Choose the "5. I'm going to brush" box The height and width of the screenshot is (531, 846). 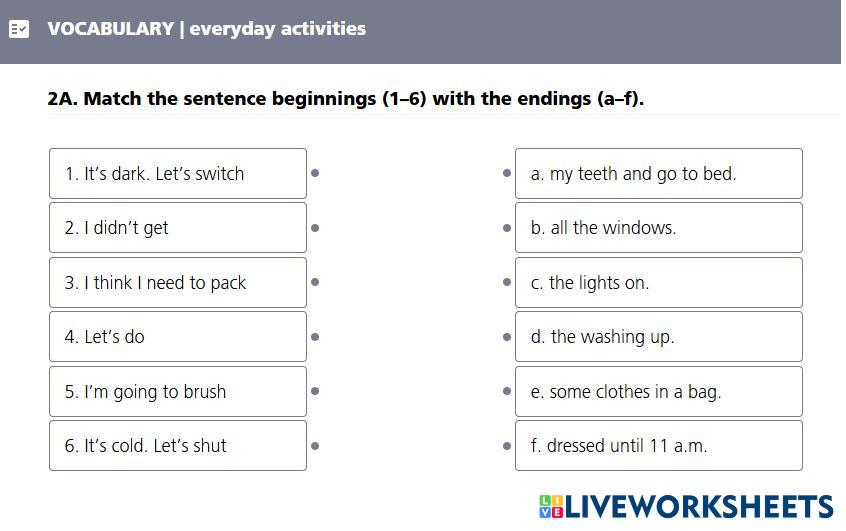pyautogui.click(x=178, y=392)
